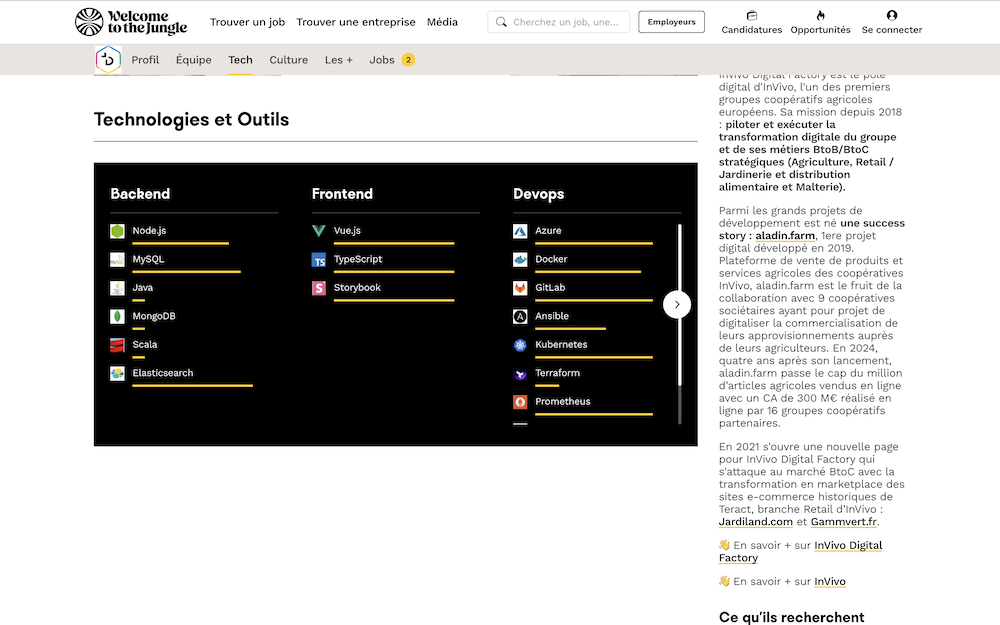Click the Devops list vertical scrollbar
The height and width of the screenshot is (625, 1000).
coord(680,320)
